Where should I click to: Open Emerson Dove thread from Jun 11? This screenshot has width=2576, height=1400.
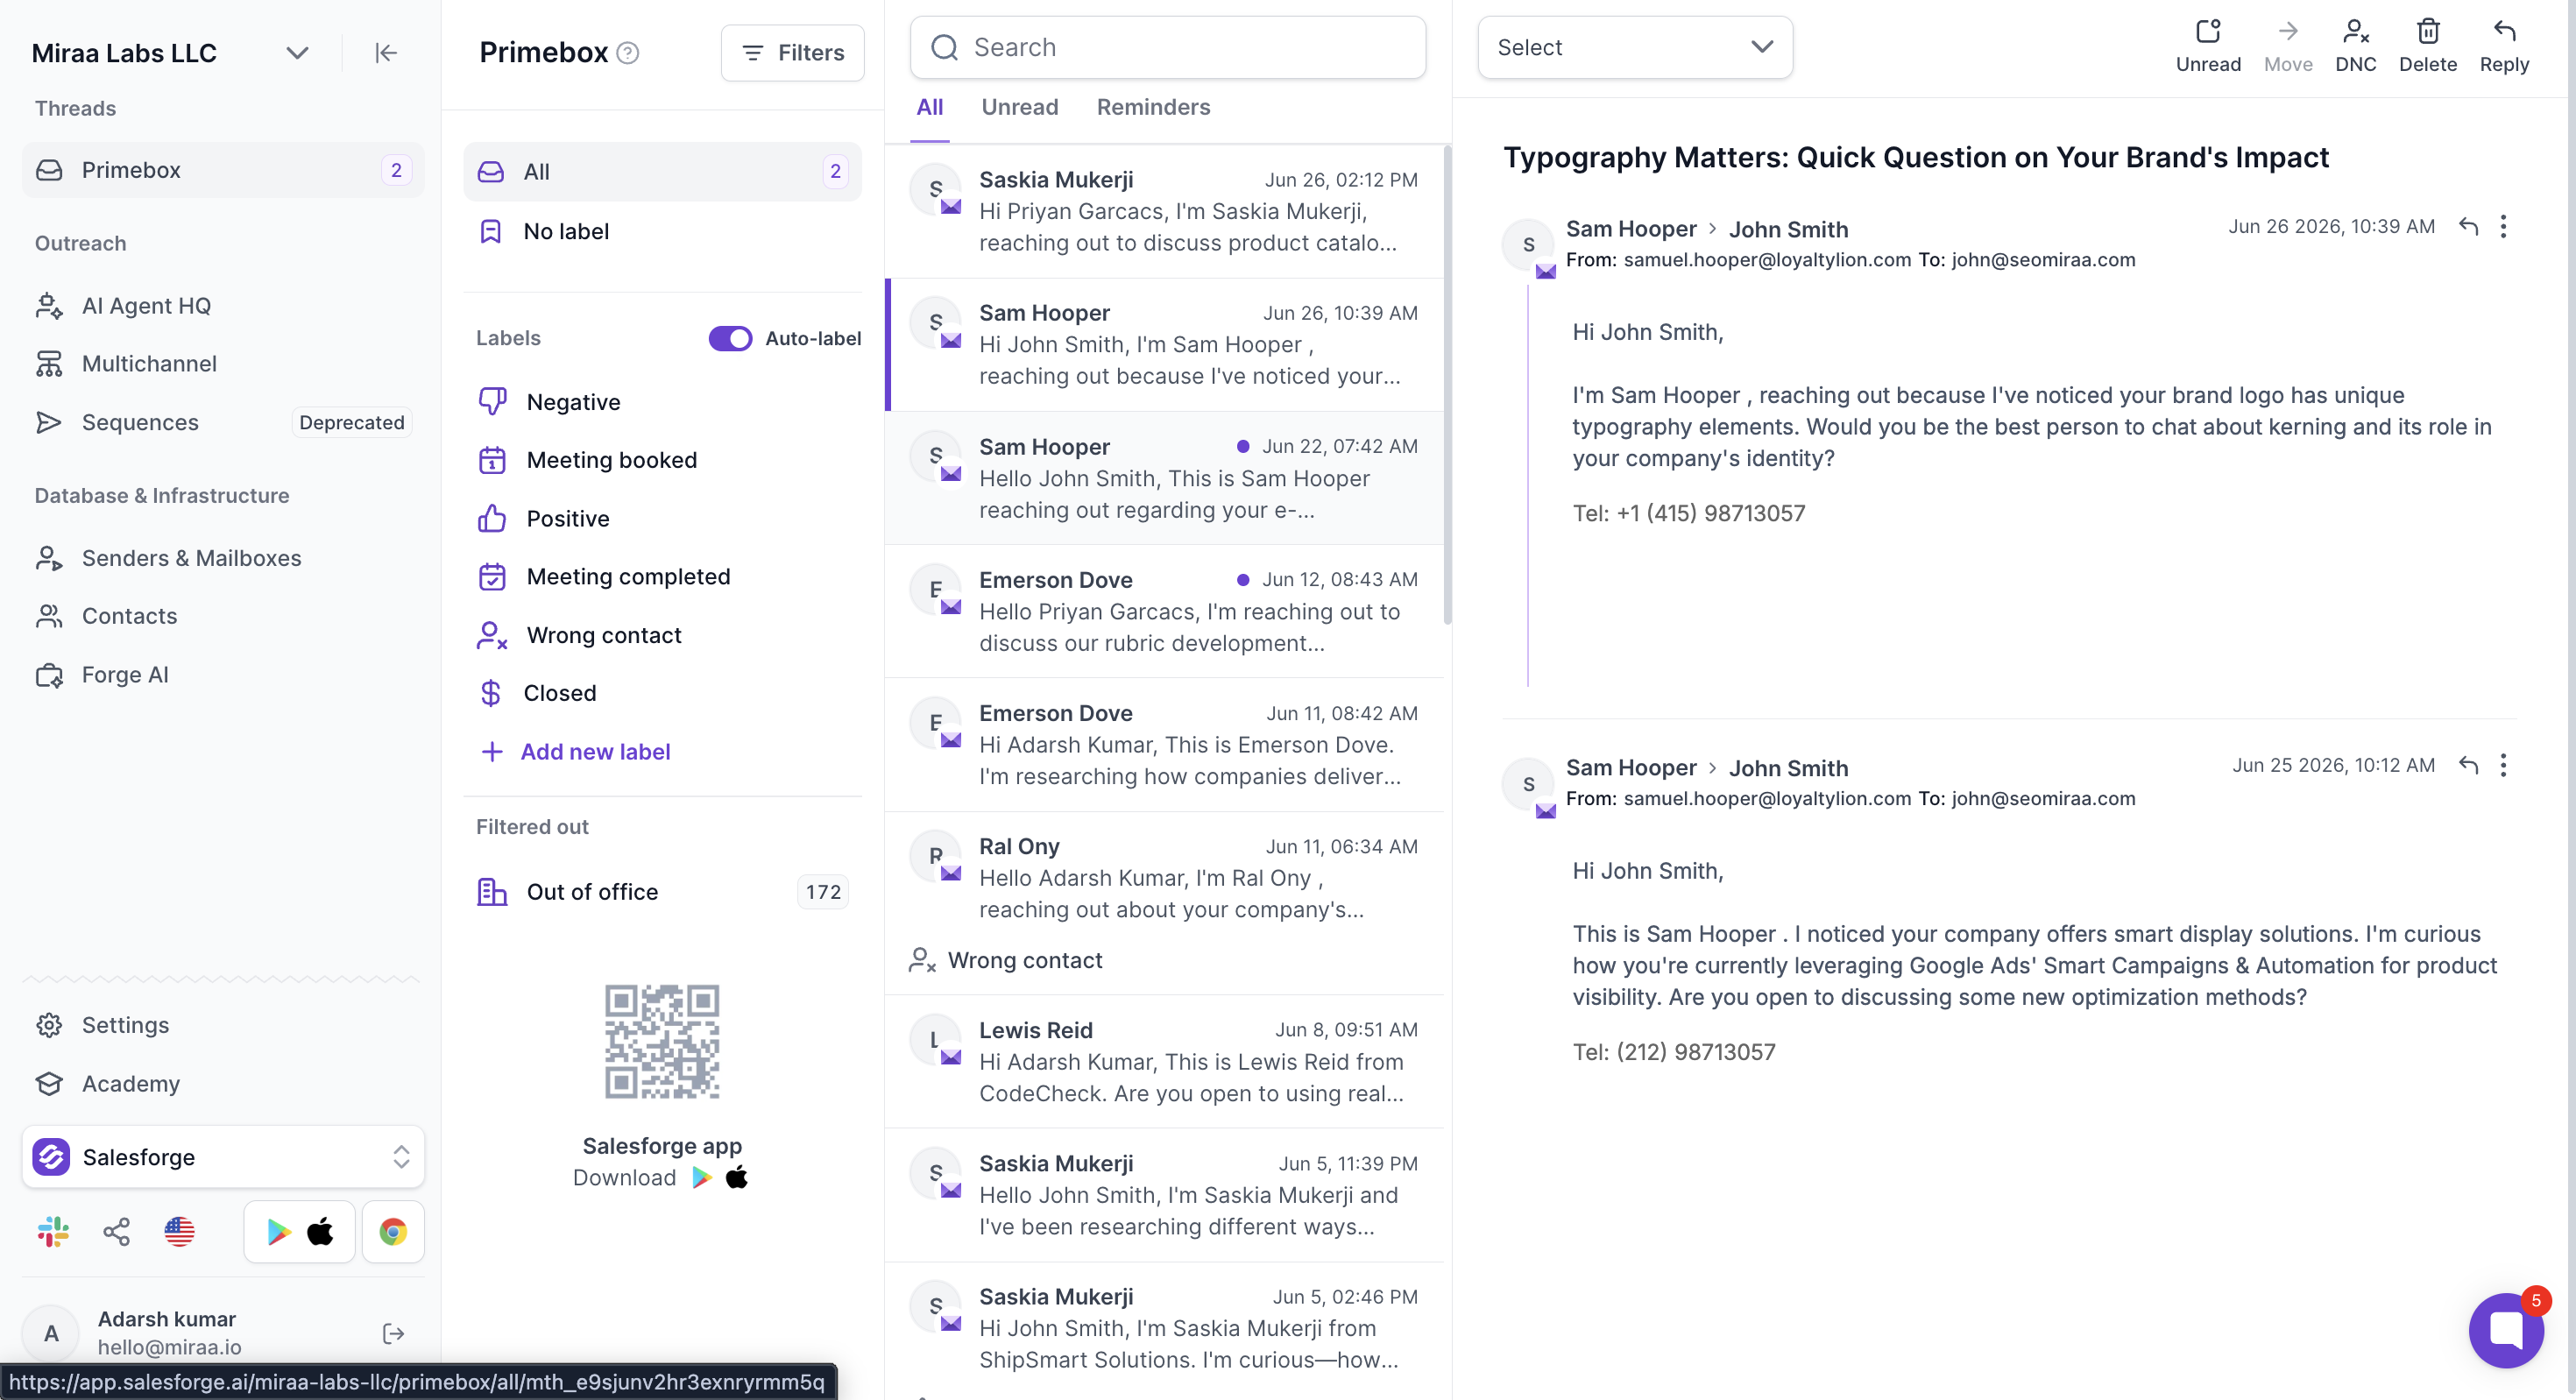pyautogui.click(x=1164, y=745)
